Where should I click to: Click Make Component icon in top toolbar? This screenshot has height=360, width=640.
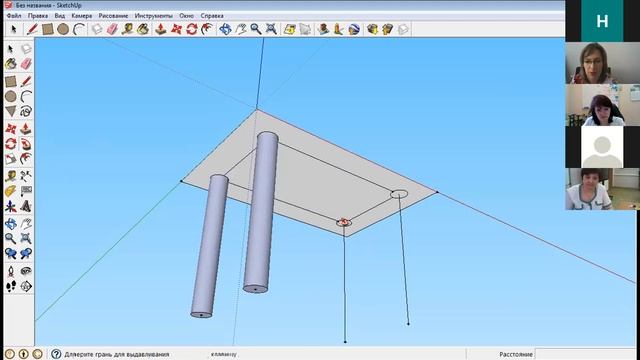coord(97,29)
